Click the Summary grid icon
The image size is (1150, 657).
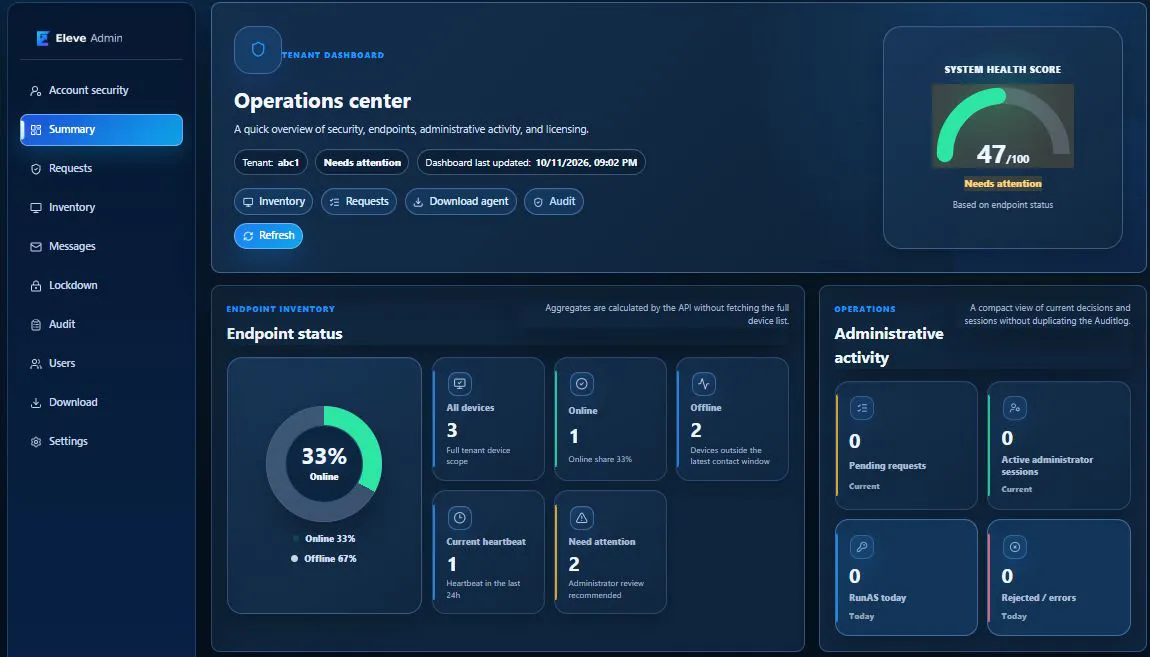[x=35, y=130]
